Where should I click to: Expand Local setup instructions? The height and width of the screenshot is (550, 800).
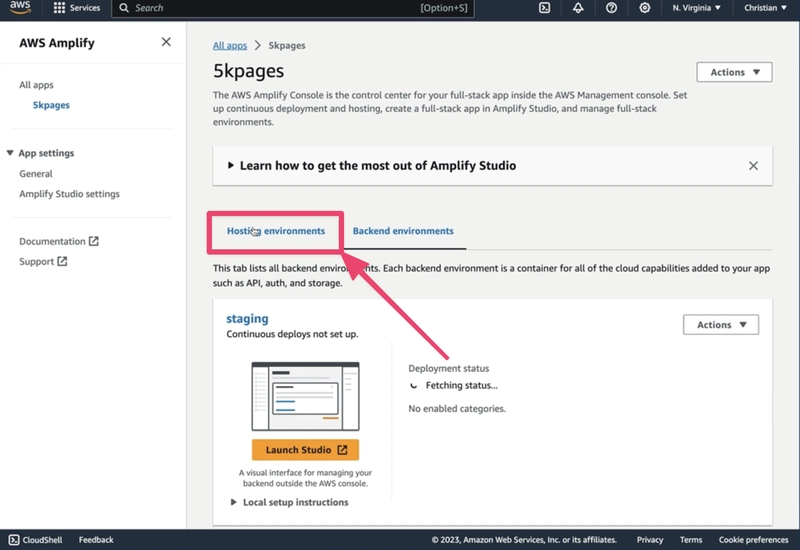(x=289, y=502)
